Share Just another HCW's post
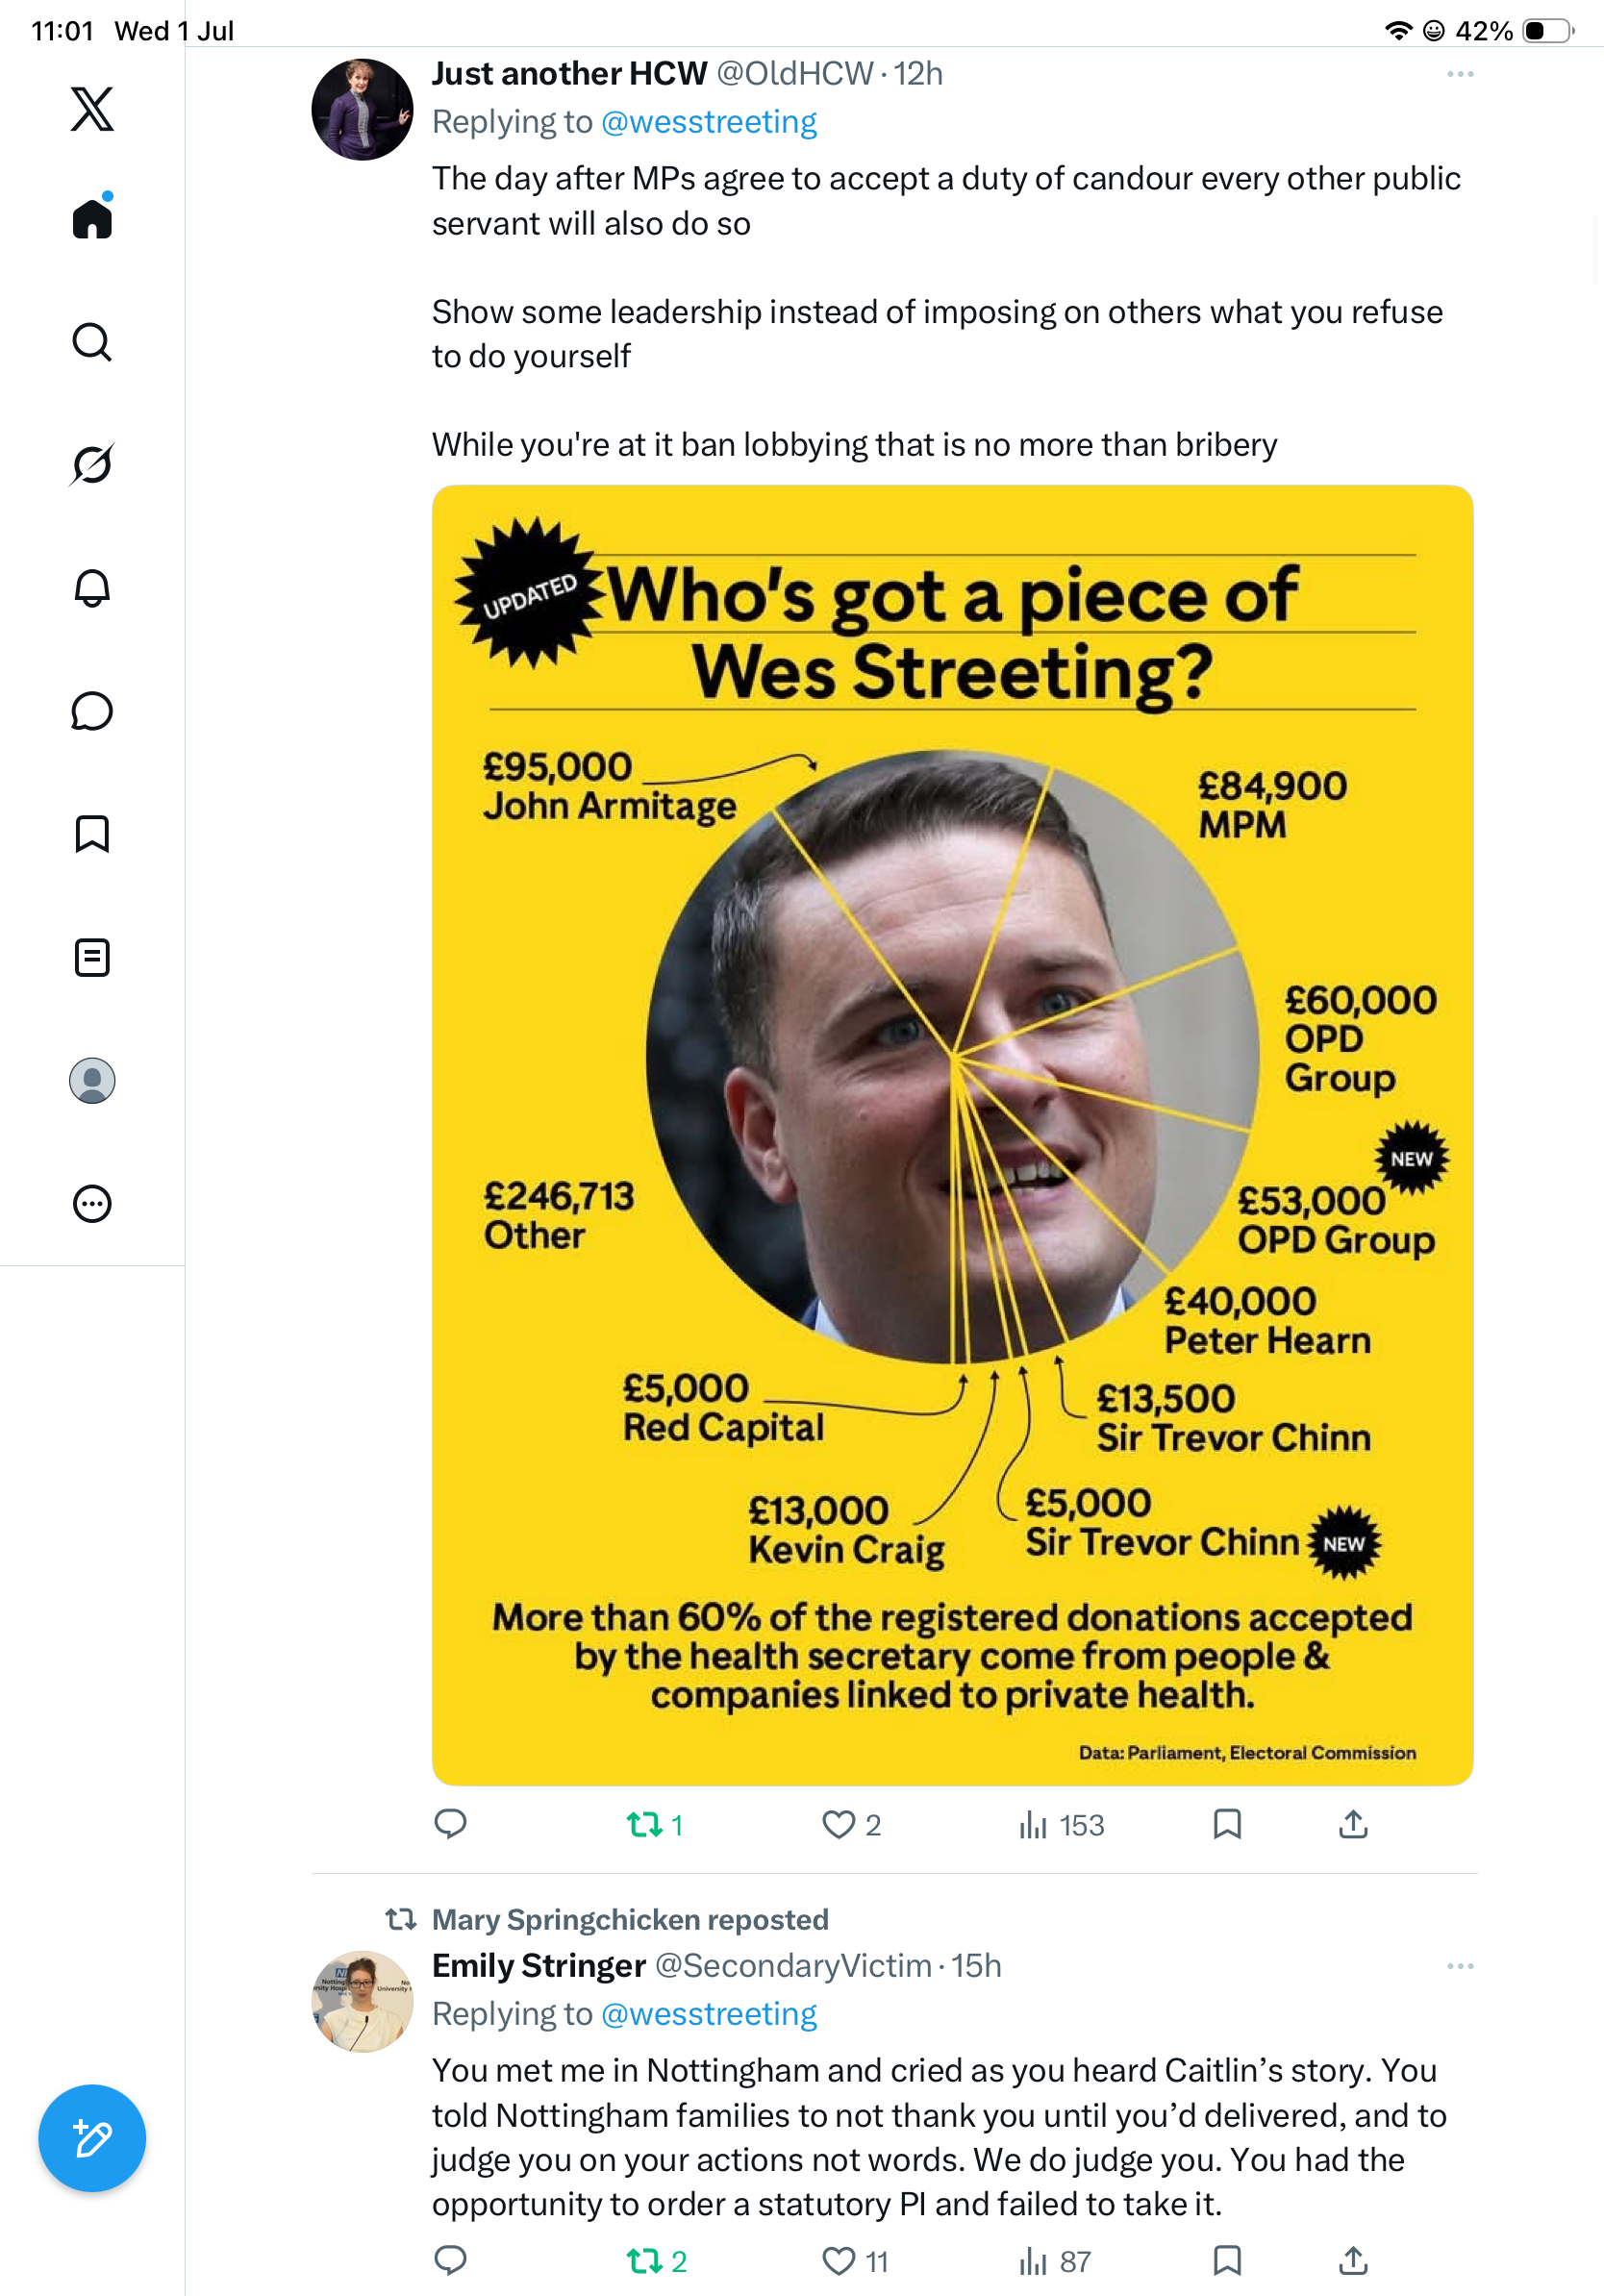The image size is (1604, 2296). point(1353,1824)
